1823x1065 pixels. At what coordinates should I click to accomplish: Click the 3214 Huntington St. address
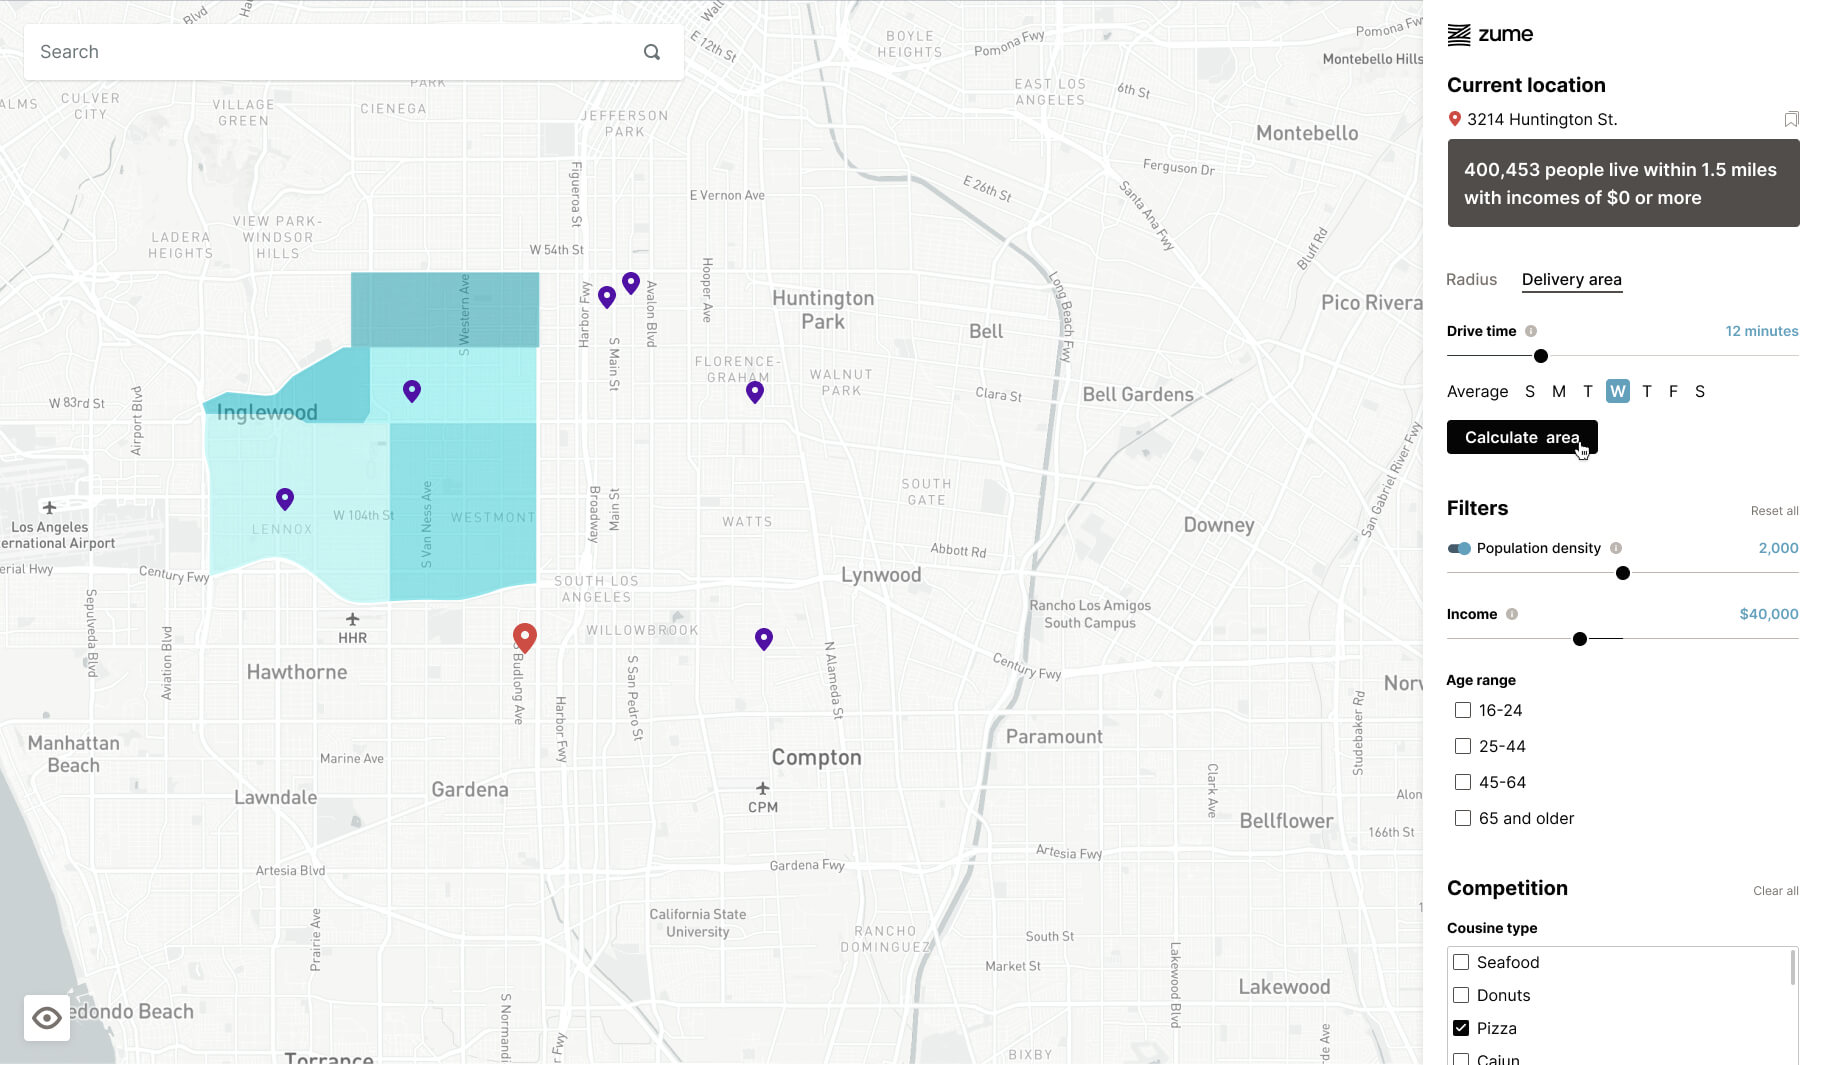[x=1542, y=119]
